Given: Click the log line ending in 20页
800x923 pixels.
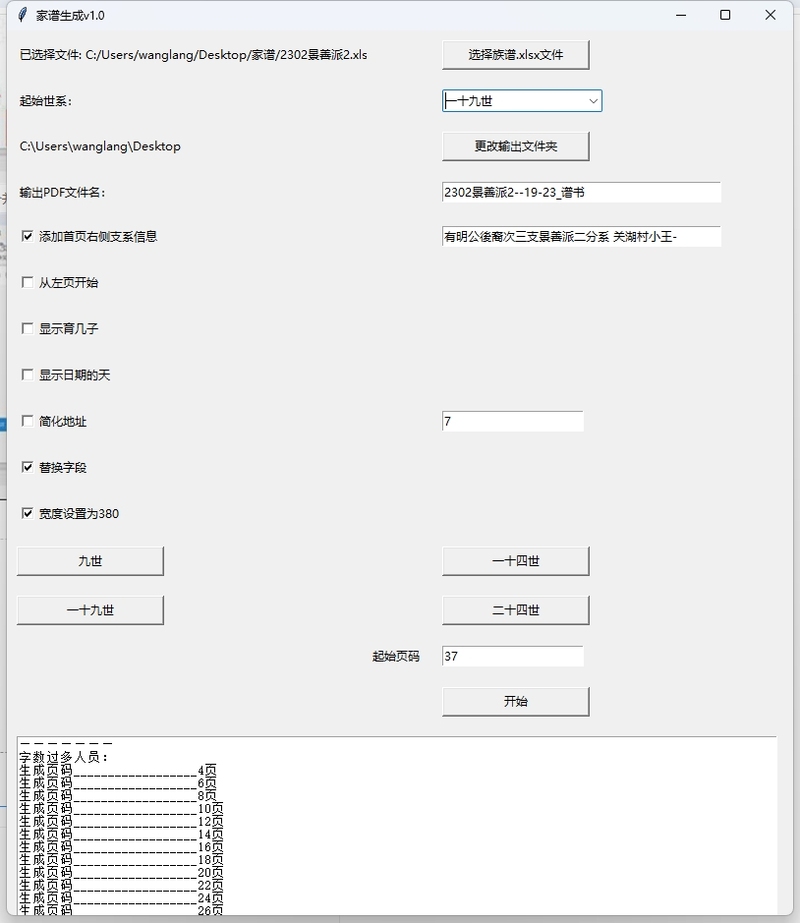Looking at the screenshot, I should (x=121, y=873).
